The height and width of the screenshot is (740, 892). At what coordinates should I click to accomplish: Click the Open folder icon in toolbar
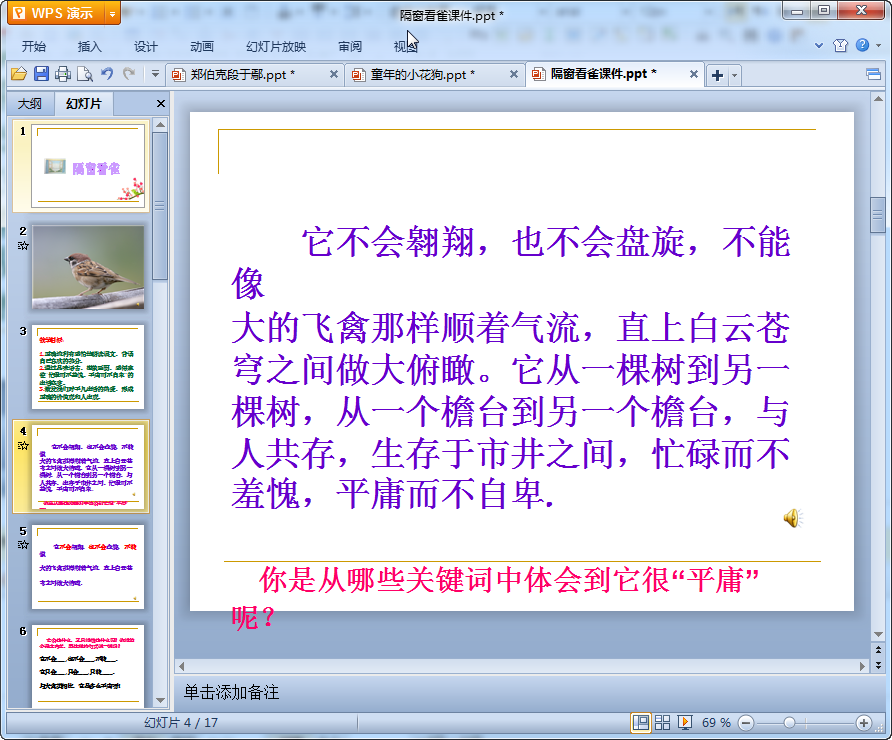[19, 74]
